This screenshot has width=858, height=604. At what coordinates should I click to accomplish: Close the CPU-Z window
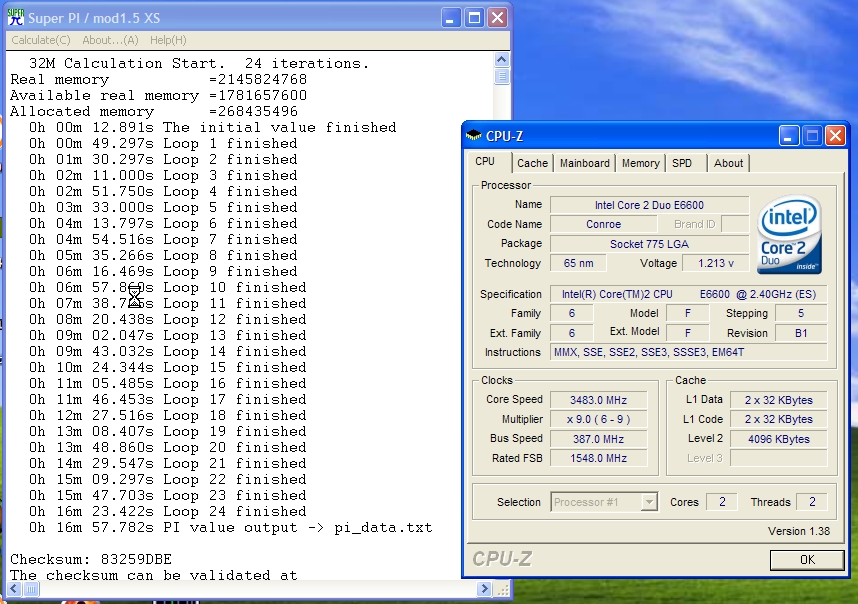click(x=835, y=136)
